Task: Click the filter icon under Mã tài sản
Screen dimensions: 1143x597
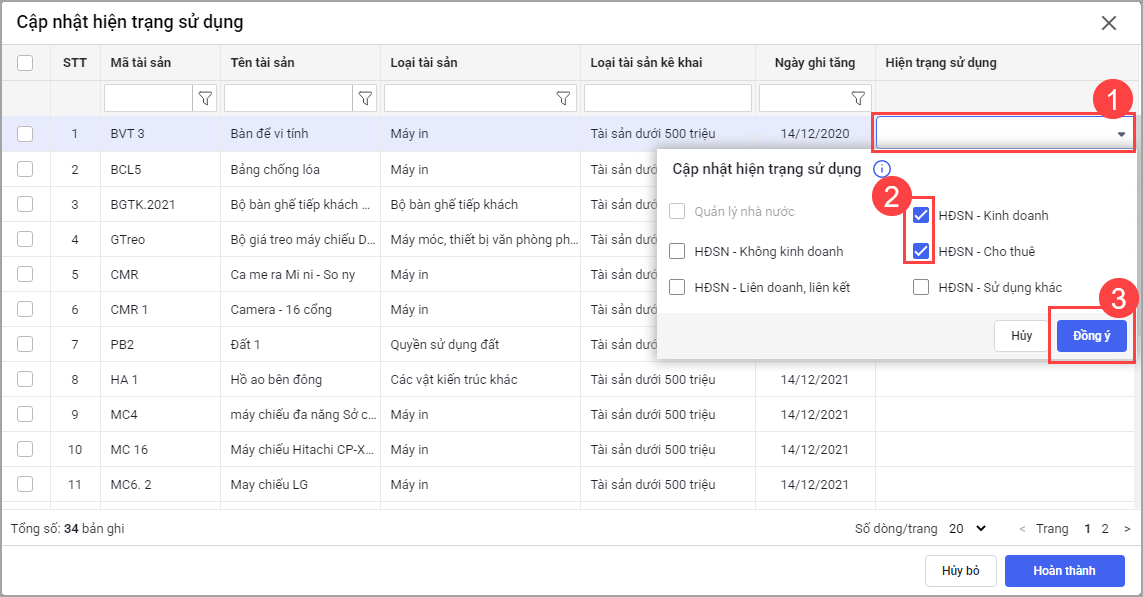Action: click(205, 98)
